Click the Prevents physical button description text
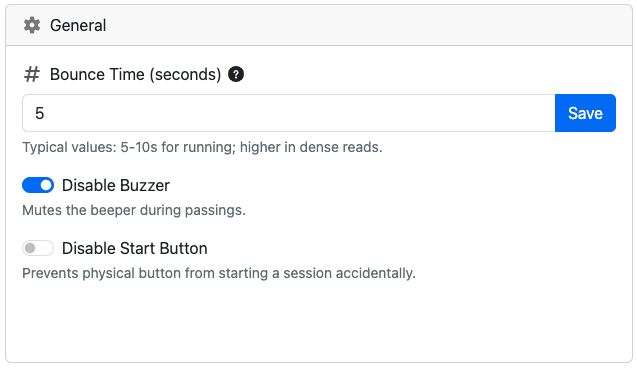 219,273
